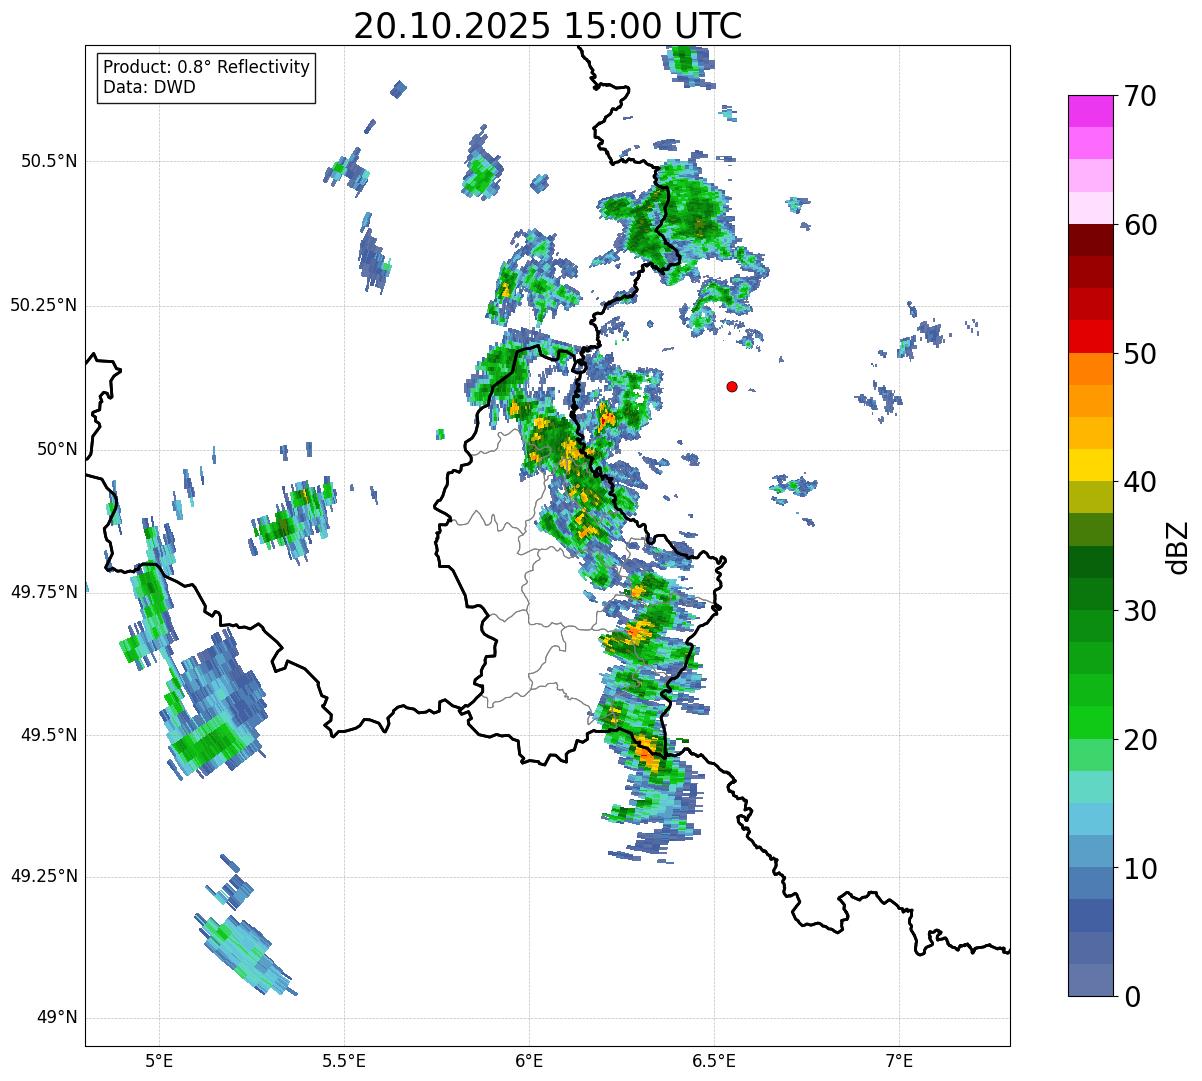Click the 6°E longitude label
The height and width of the screenshot is (1081, 1202).
click(529, 1061)
